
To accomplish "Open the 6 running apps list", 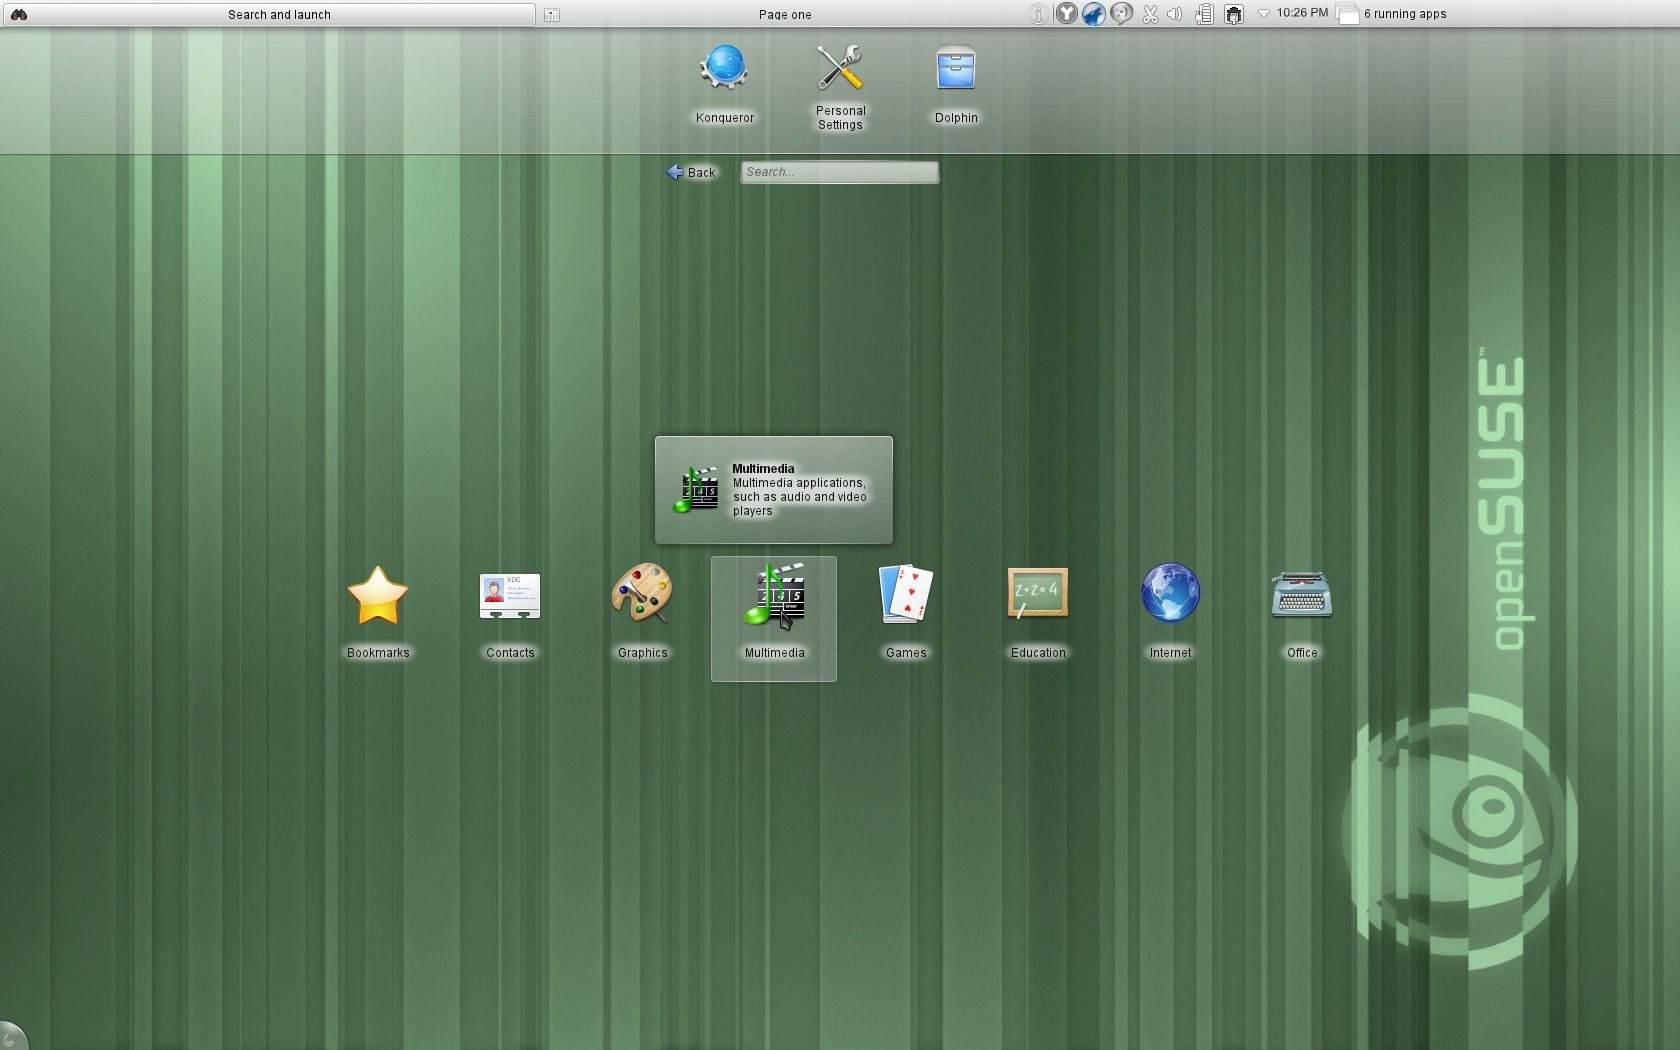I will click(1393, 14).
